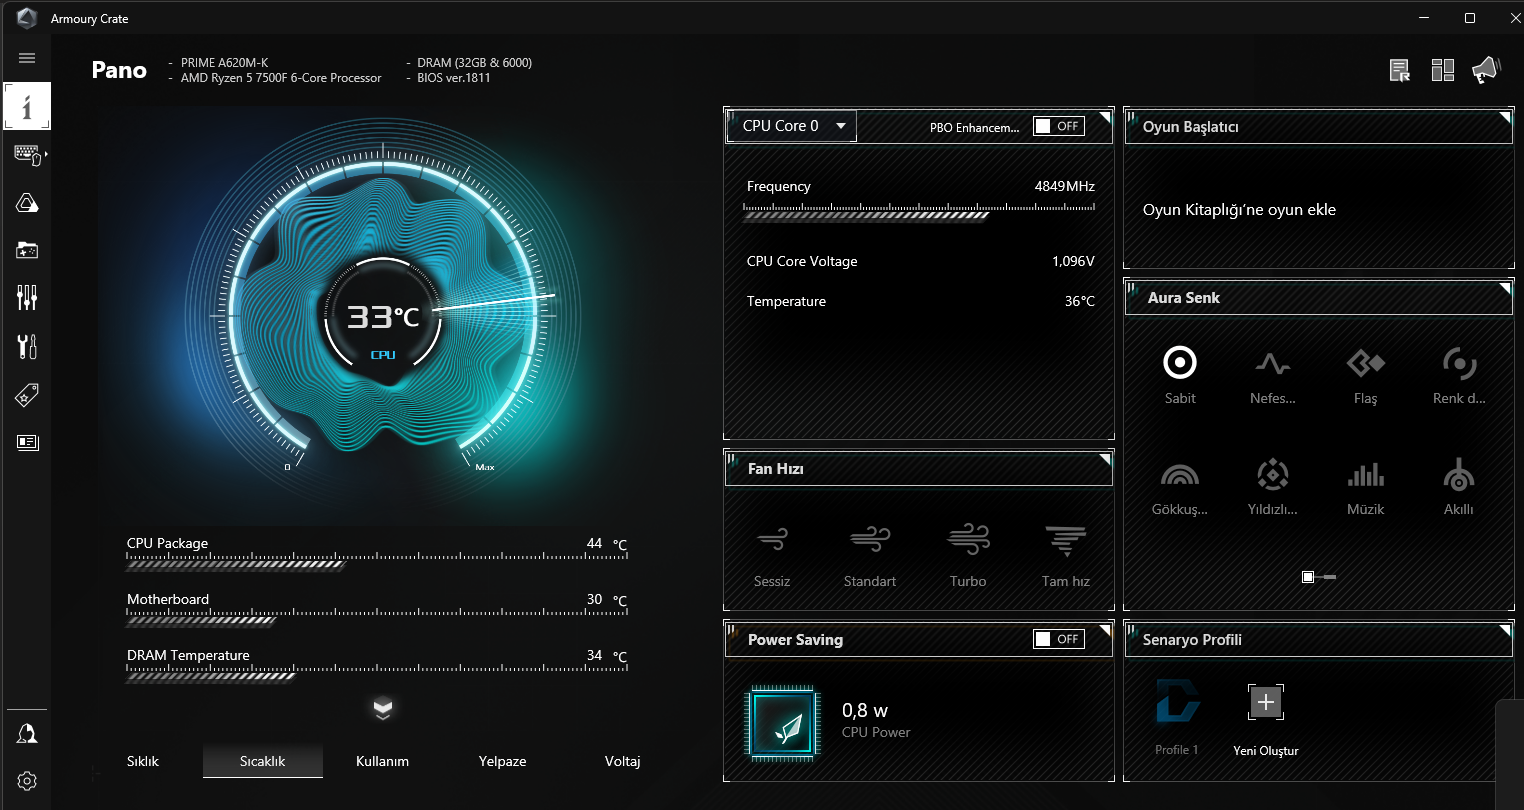Open the price tag deals sidebar icon
The width and height of the screenshot is (1524, 810).
click(x=27, y=396)
